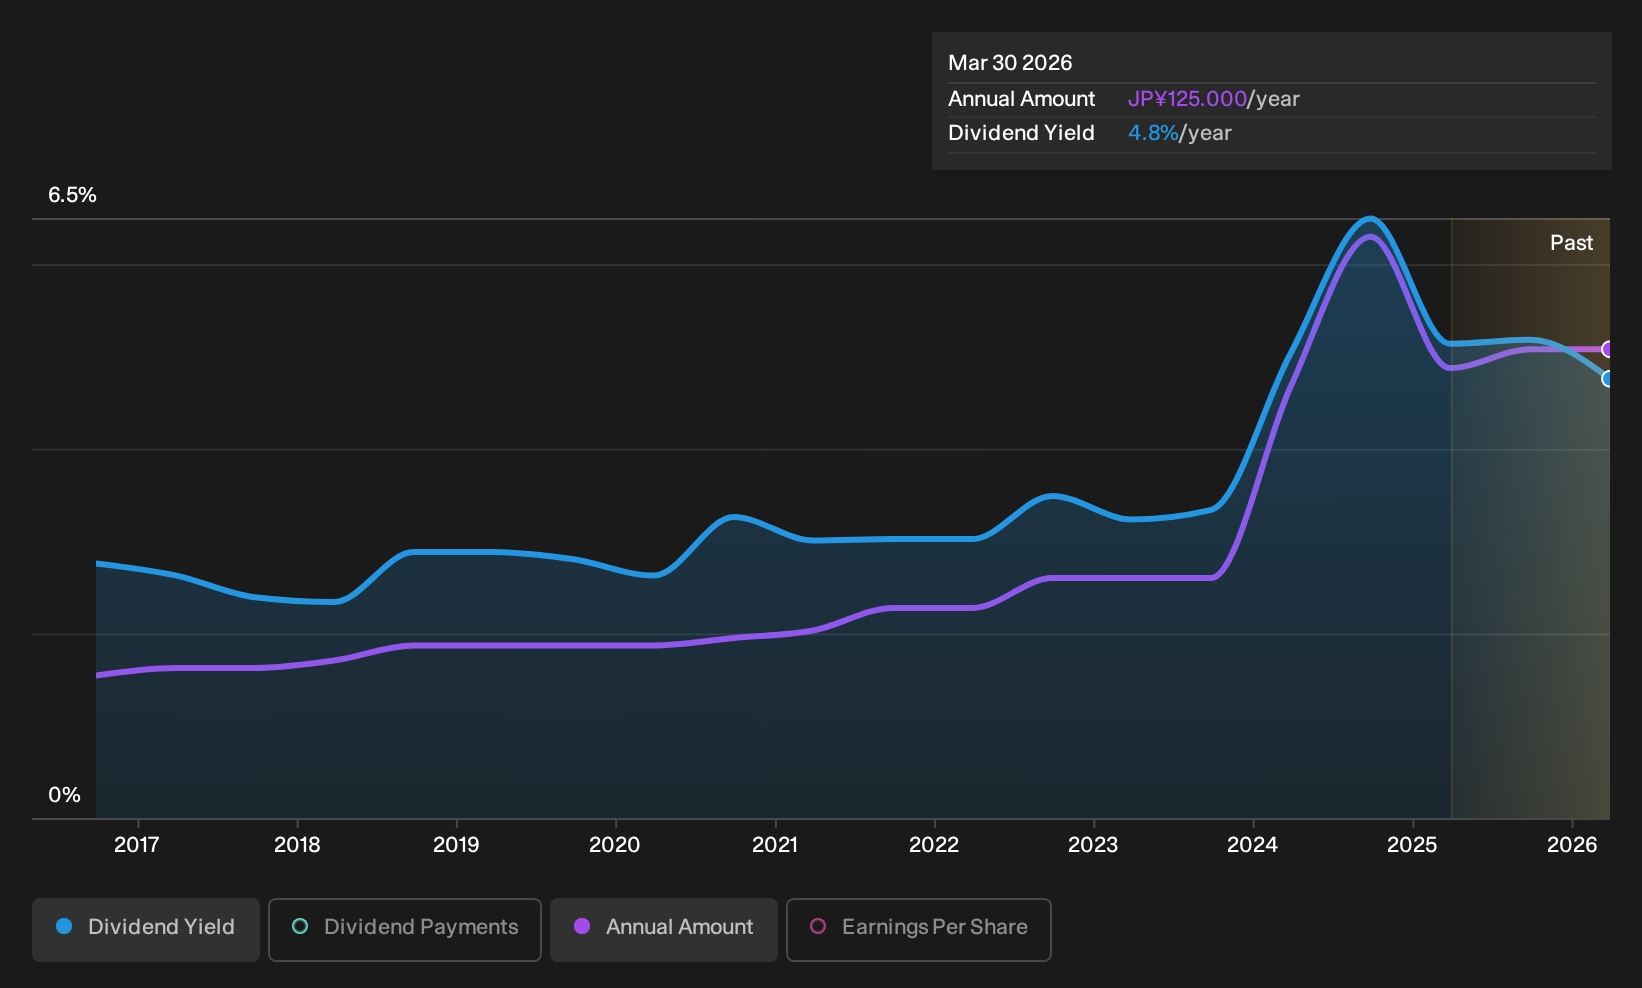Click the pink Earnings Per Share circle icon
1642x988 pixels.
coord(818,926)
